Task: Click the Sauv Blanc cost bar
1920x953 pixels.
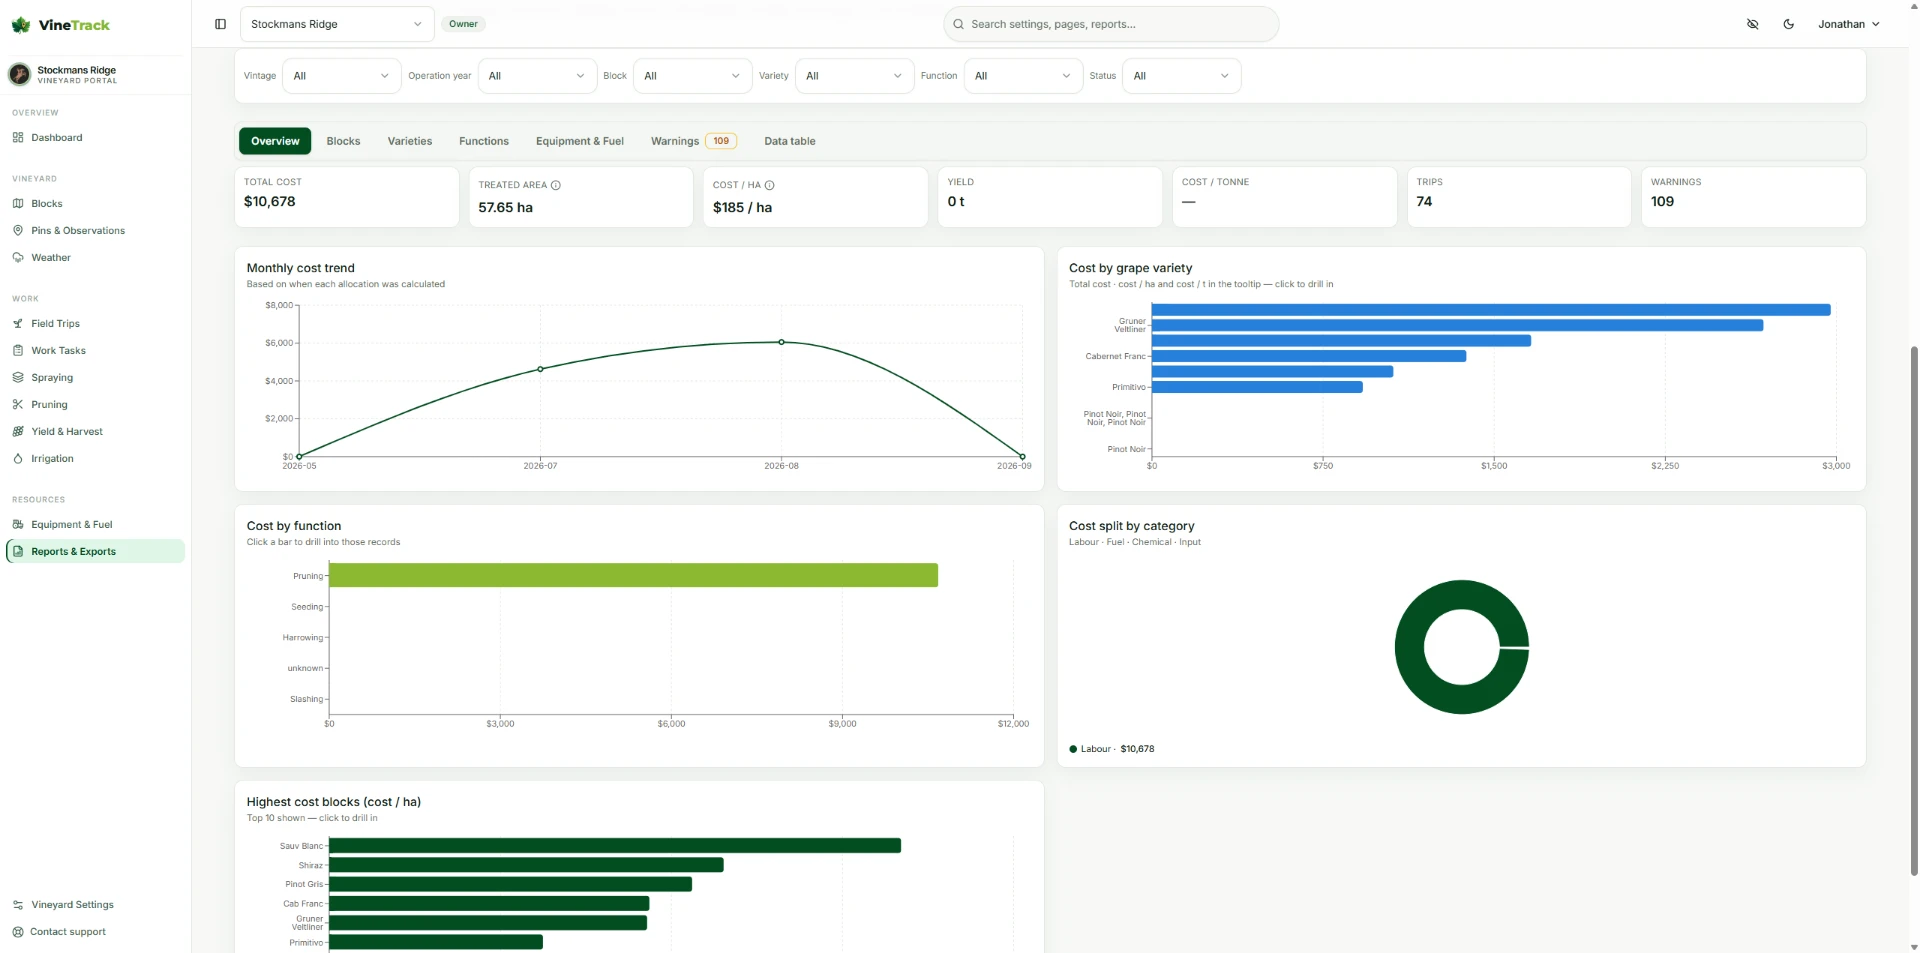Action: 615,846
